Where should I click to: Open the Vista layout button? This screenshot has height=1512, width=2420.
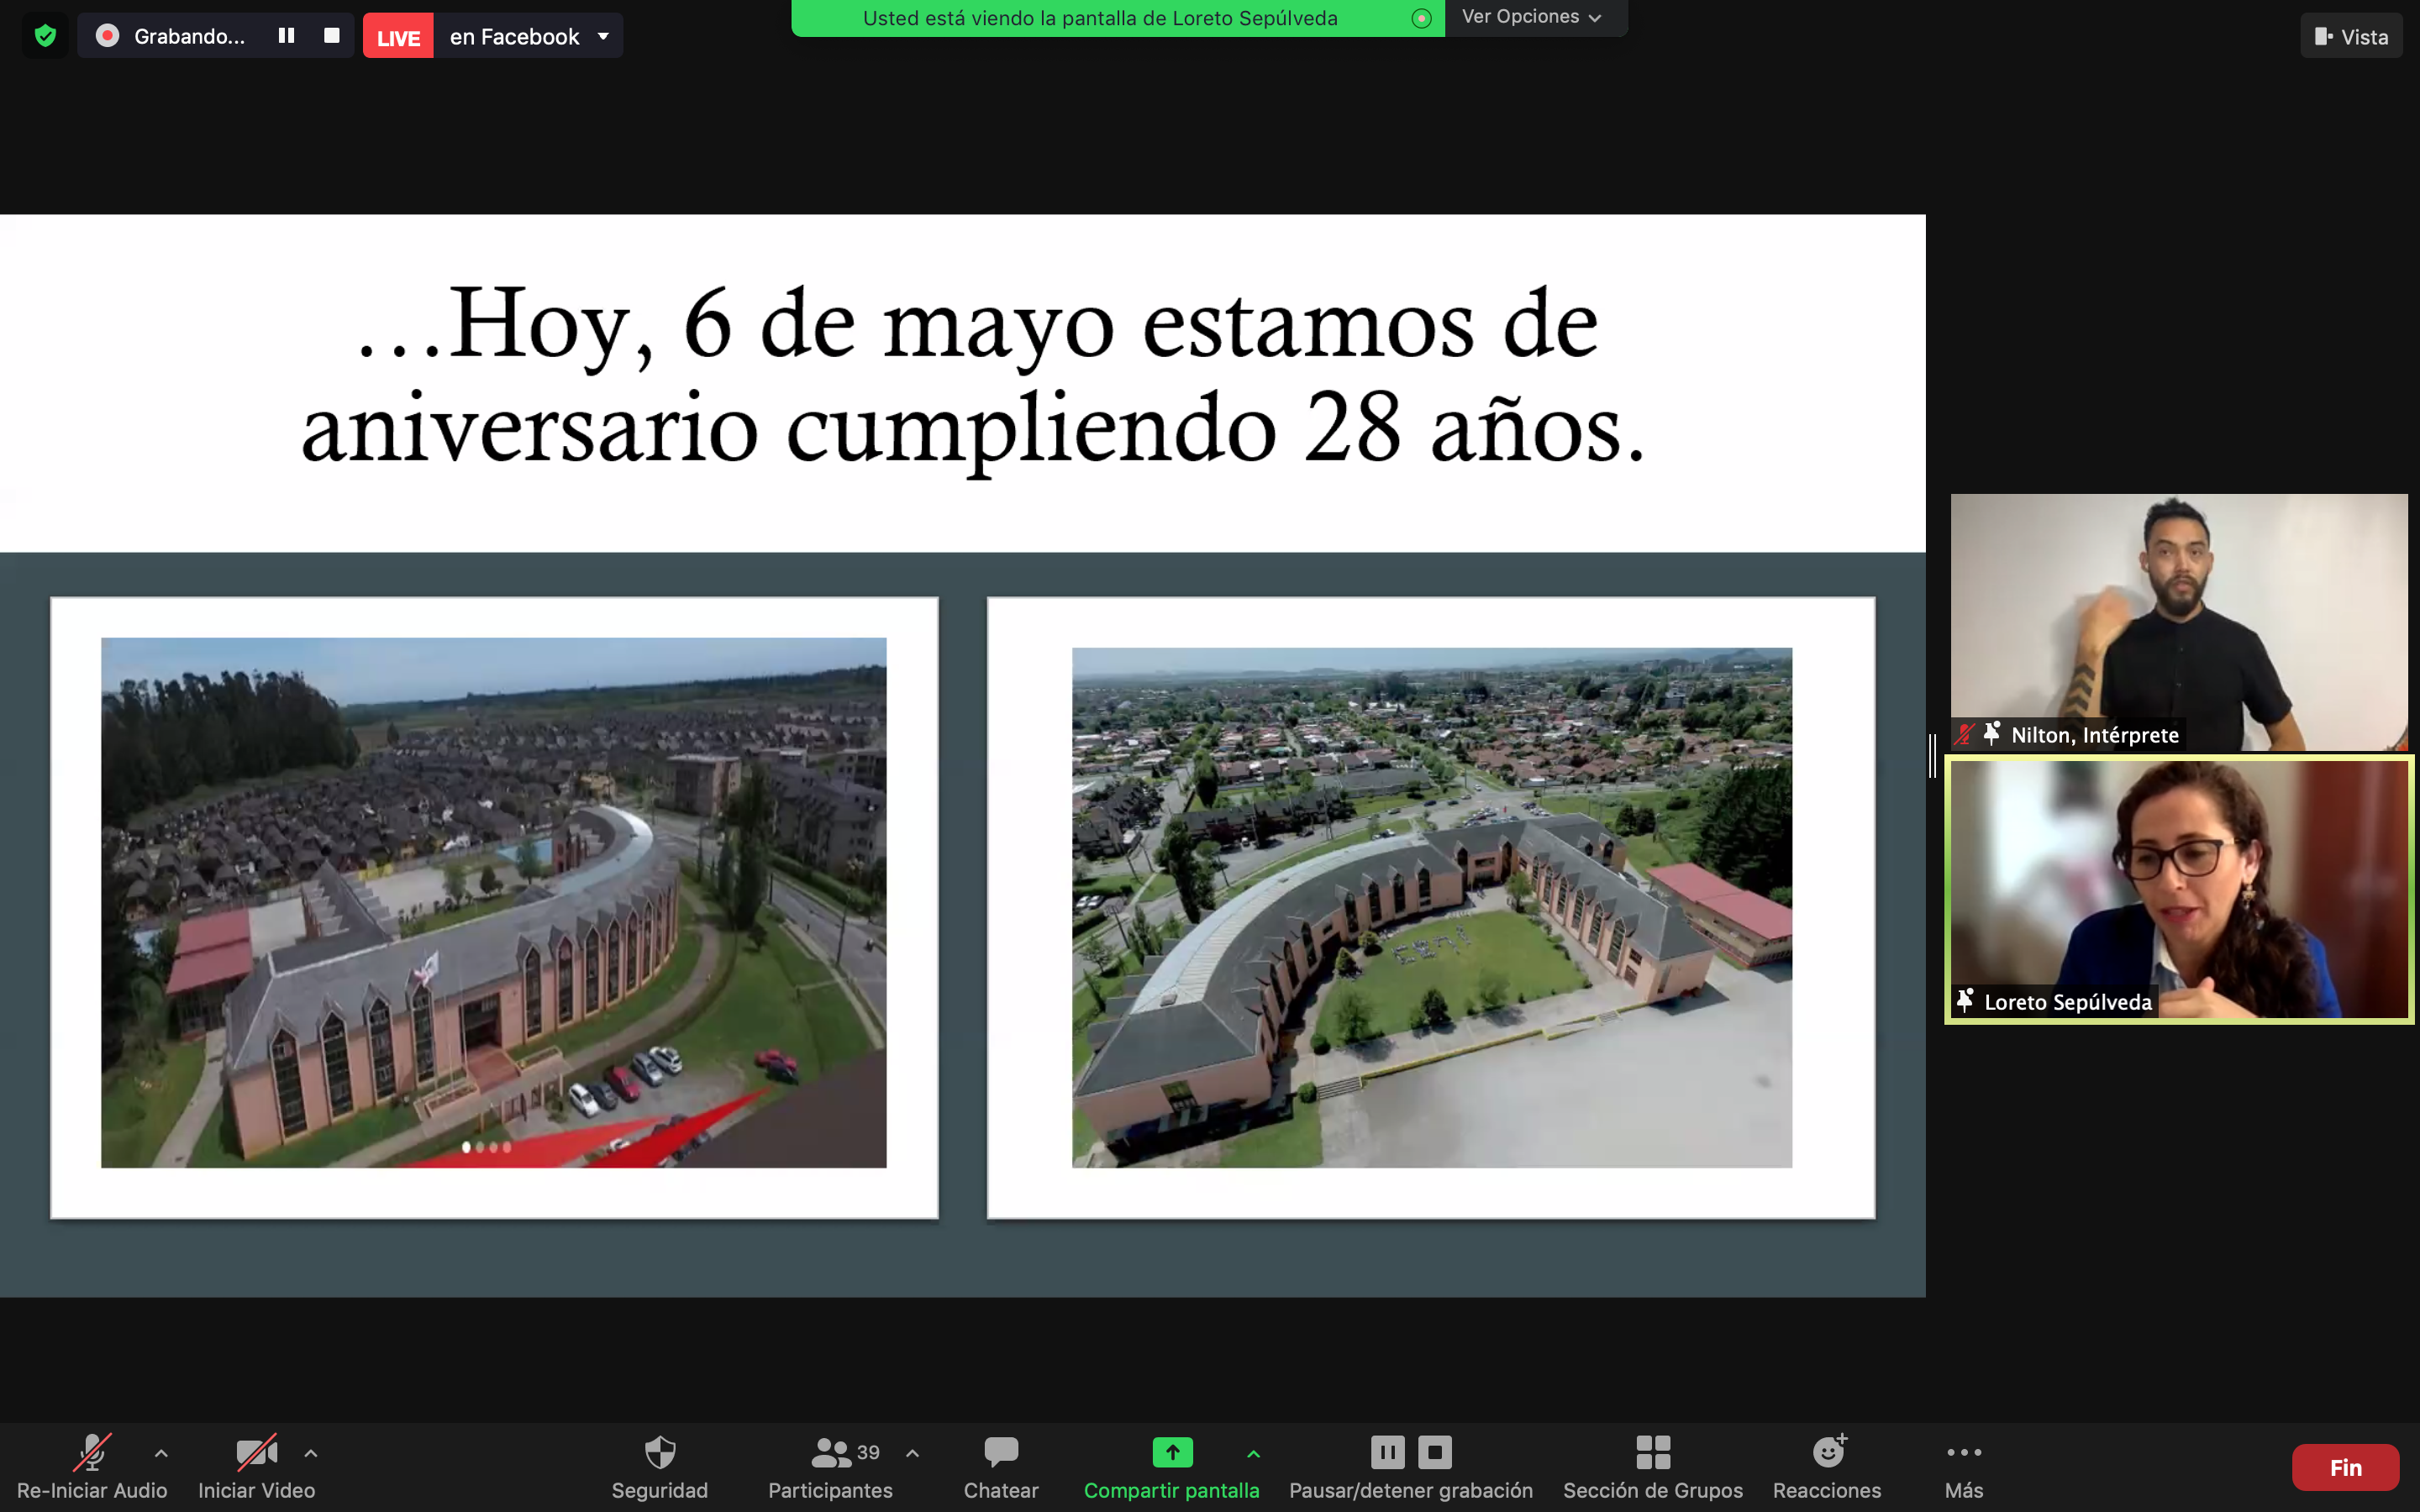tap(2351, 36)
